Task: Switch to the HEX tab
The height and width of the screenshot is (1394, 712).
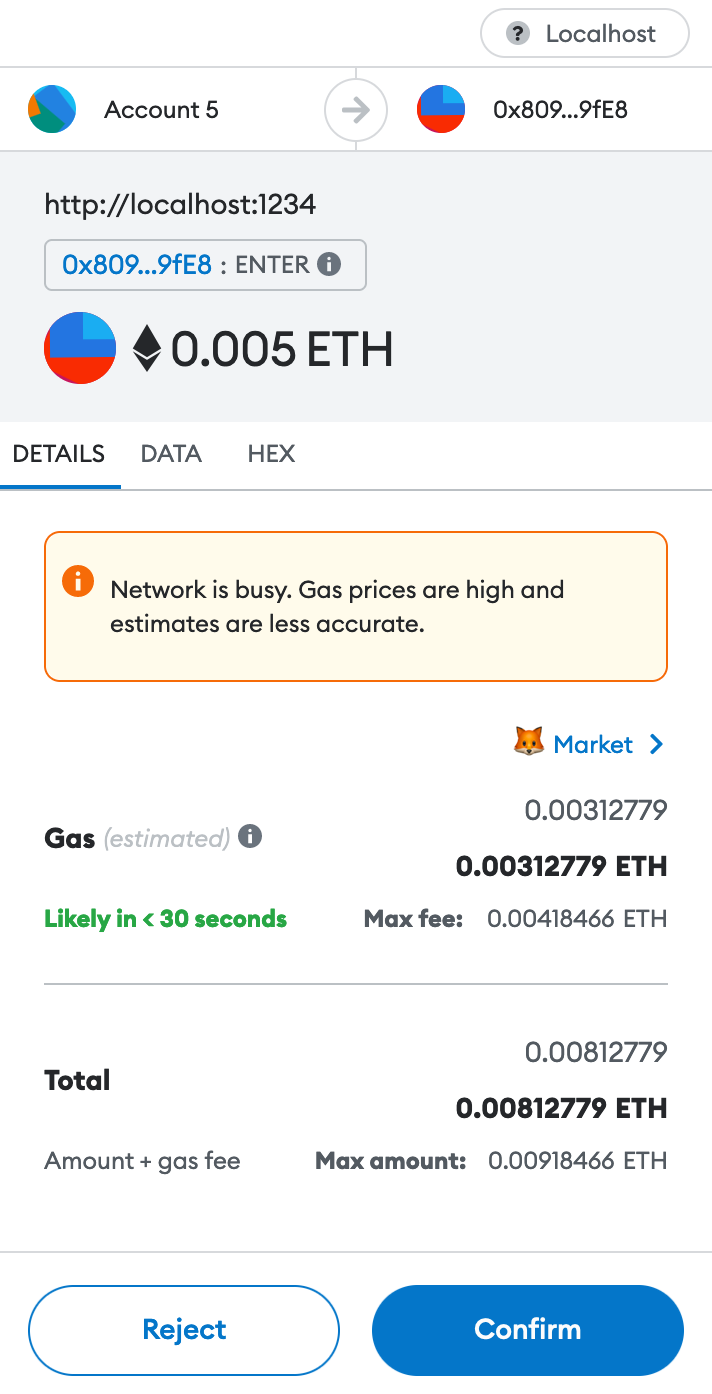Action: click(271, 454)
